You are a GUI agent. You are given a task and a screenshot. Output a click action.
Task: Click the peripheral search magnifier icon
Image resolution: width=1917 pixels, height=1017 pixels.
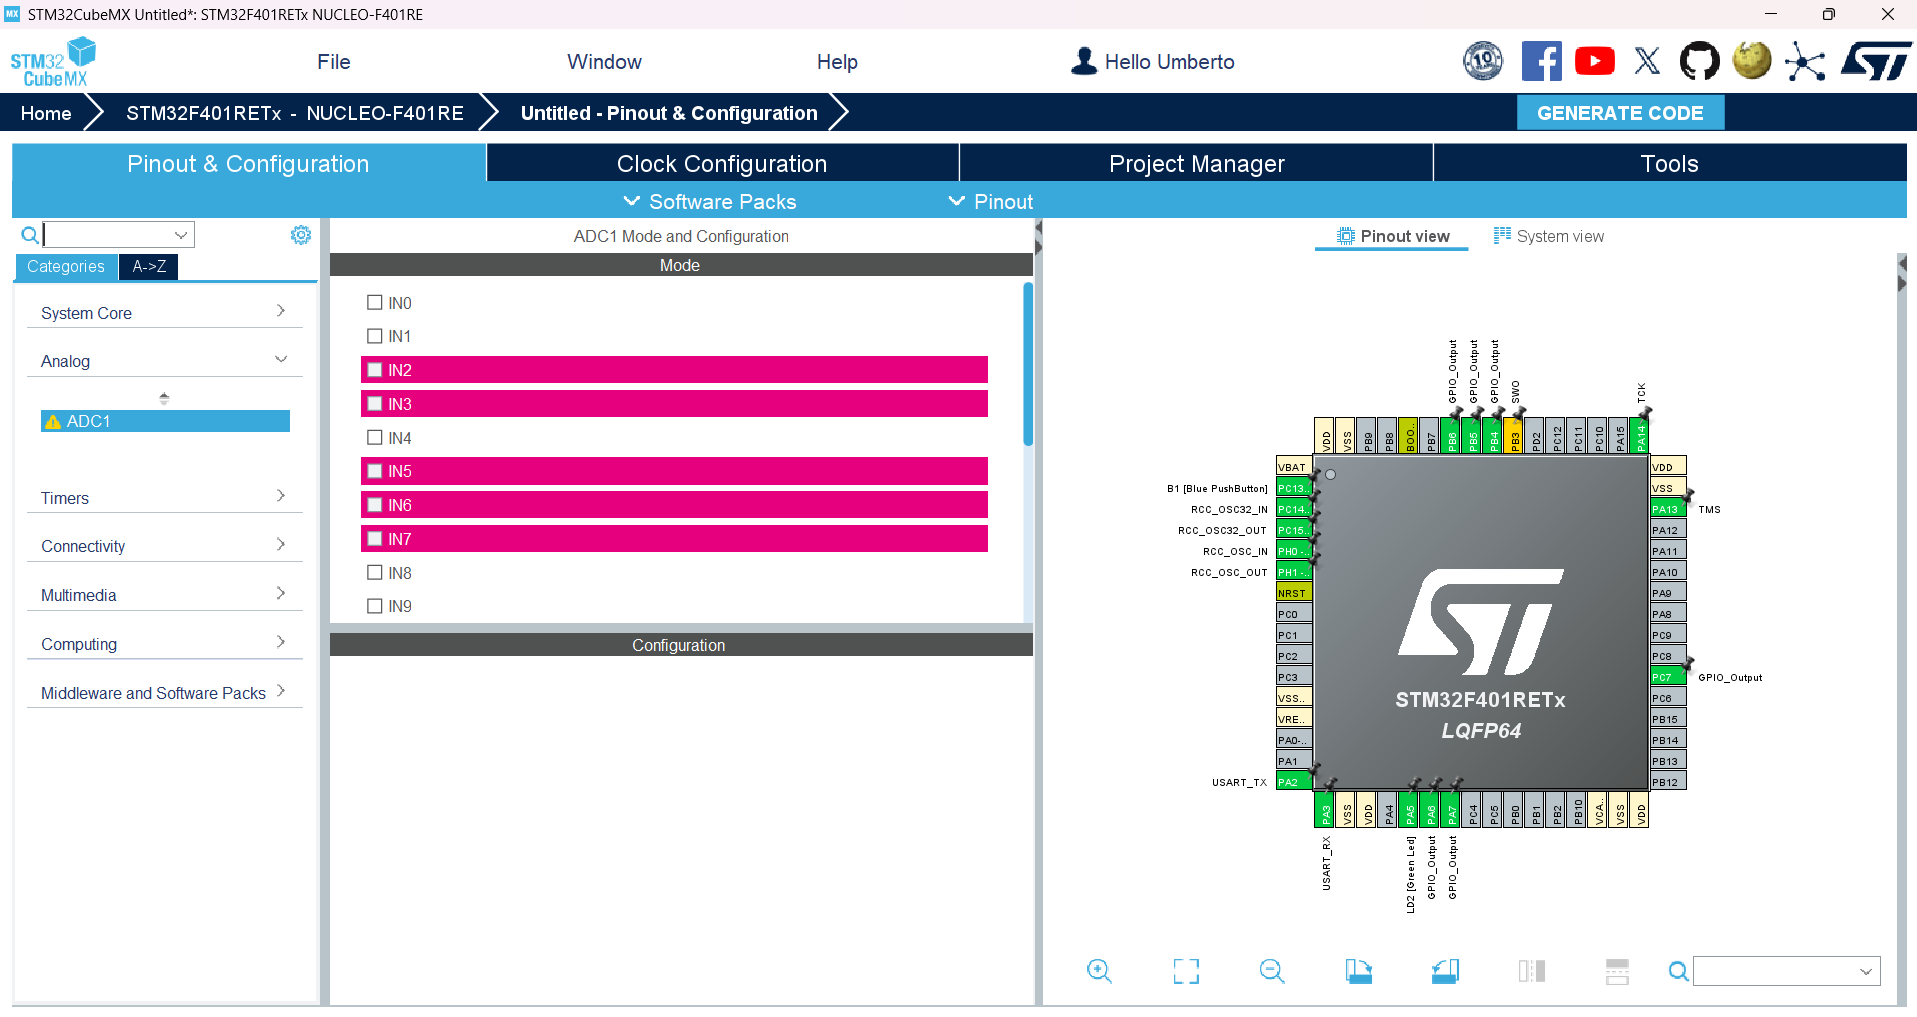click(30, 235)
